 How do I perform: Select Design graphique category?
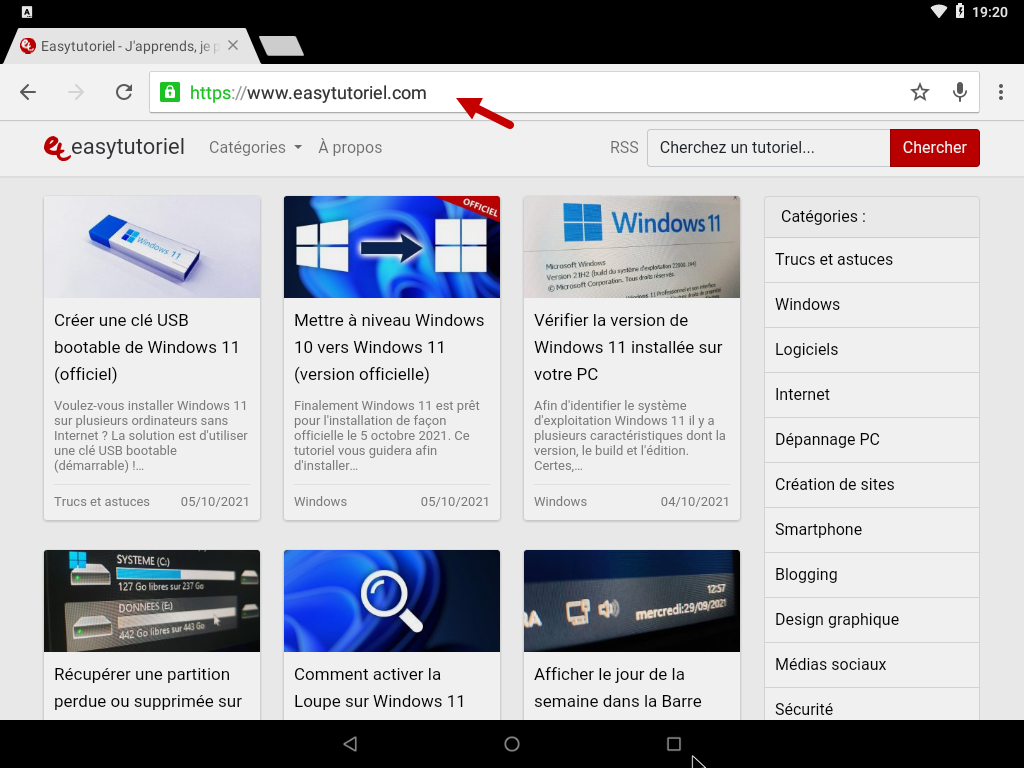coord(872,620)
